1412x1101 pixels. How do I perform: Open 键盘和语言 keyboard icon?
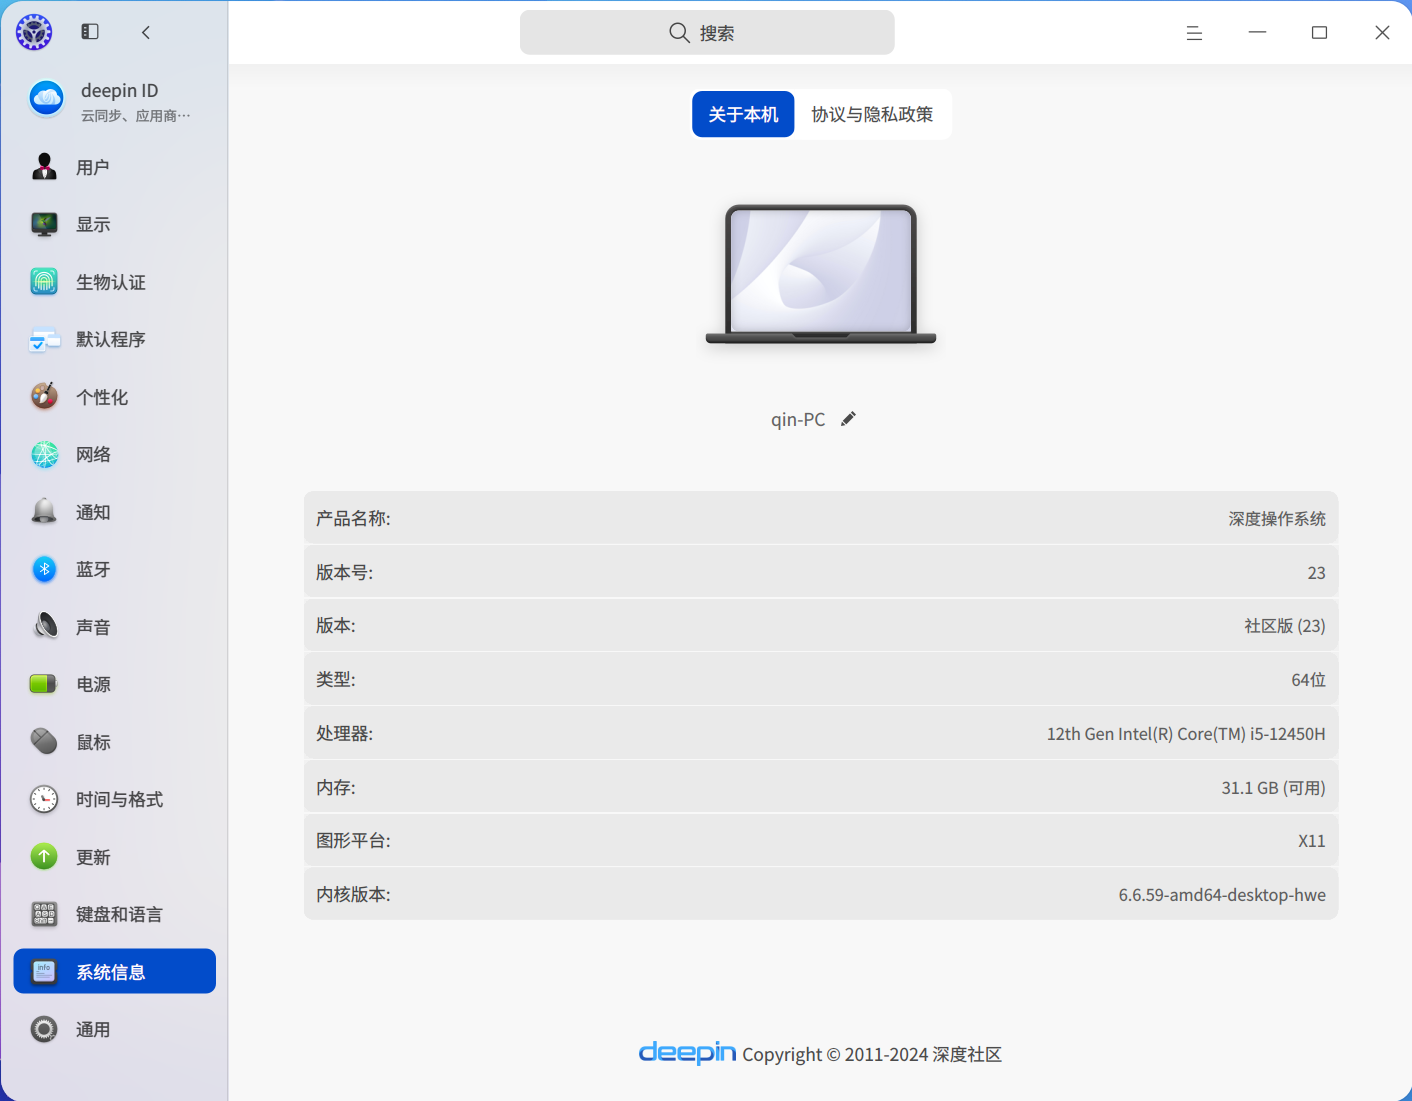coord(44,914)
